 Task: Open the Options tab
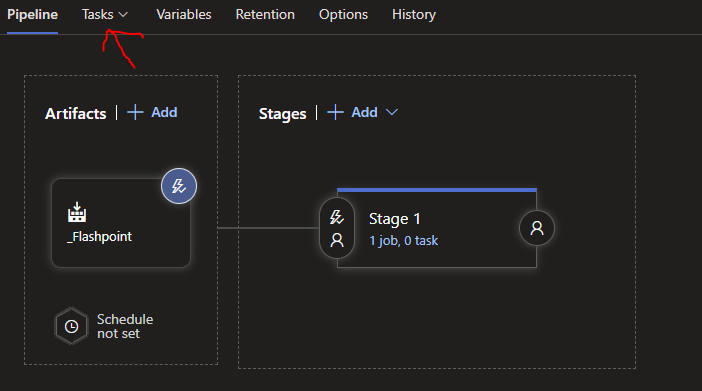click(x=343, y=15)
